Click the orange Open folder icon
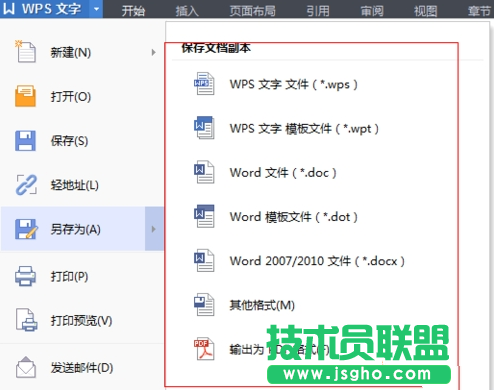The image size is (494, 390). 25,96
